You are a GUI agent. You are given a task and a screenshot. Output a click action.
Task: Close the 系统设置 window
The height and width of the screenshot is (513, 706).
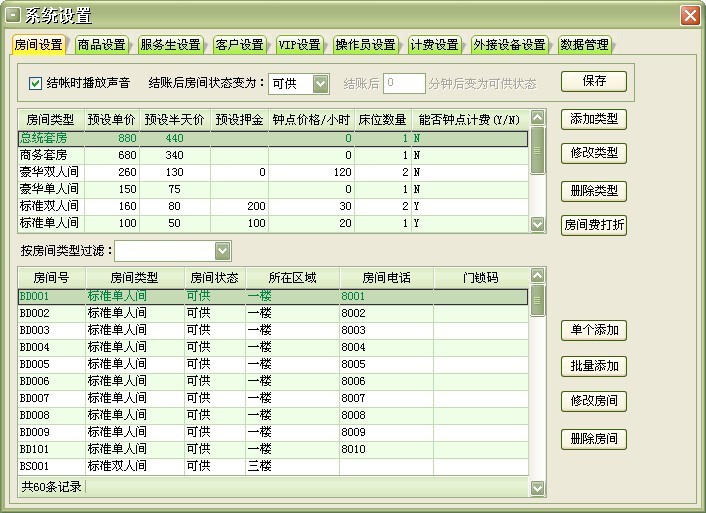point(689,15)
